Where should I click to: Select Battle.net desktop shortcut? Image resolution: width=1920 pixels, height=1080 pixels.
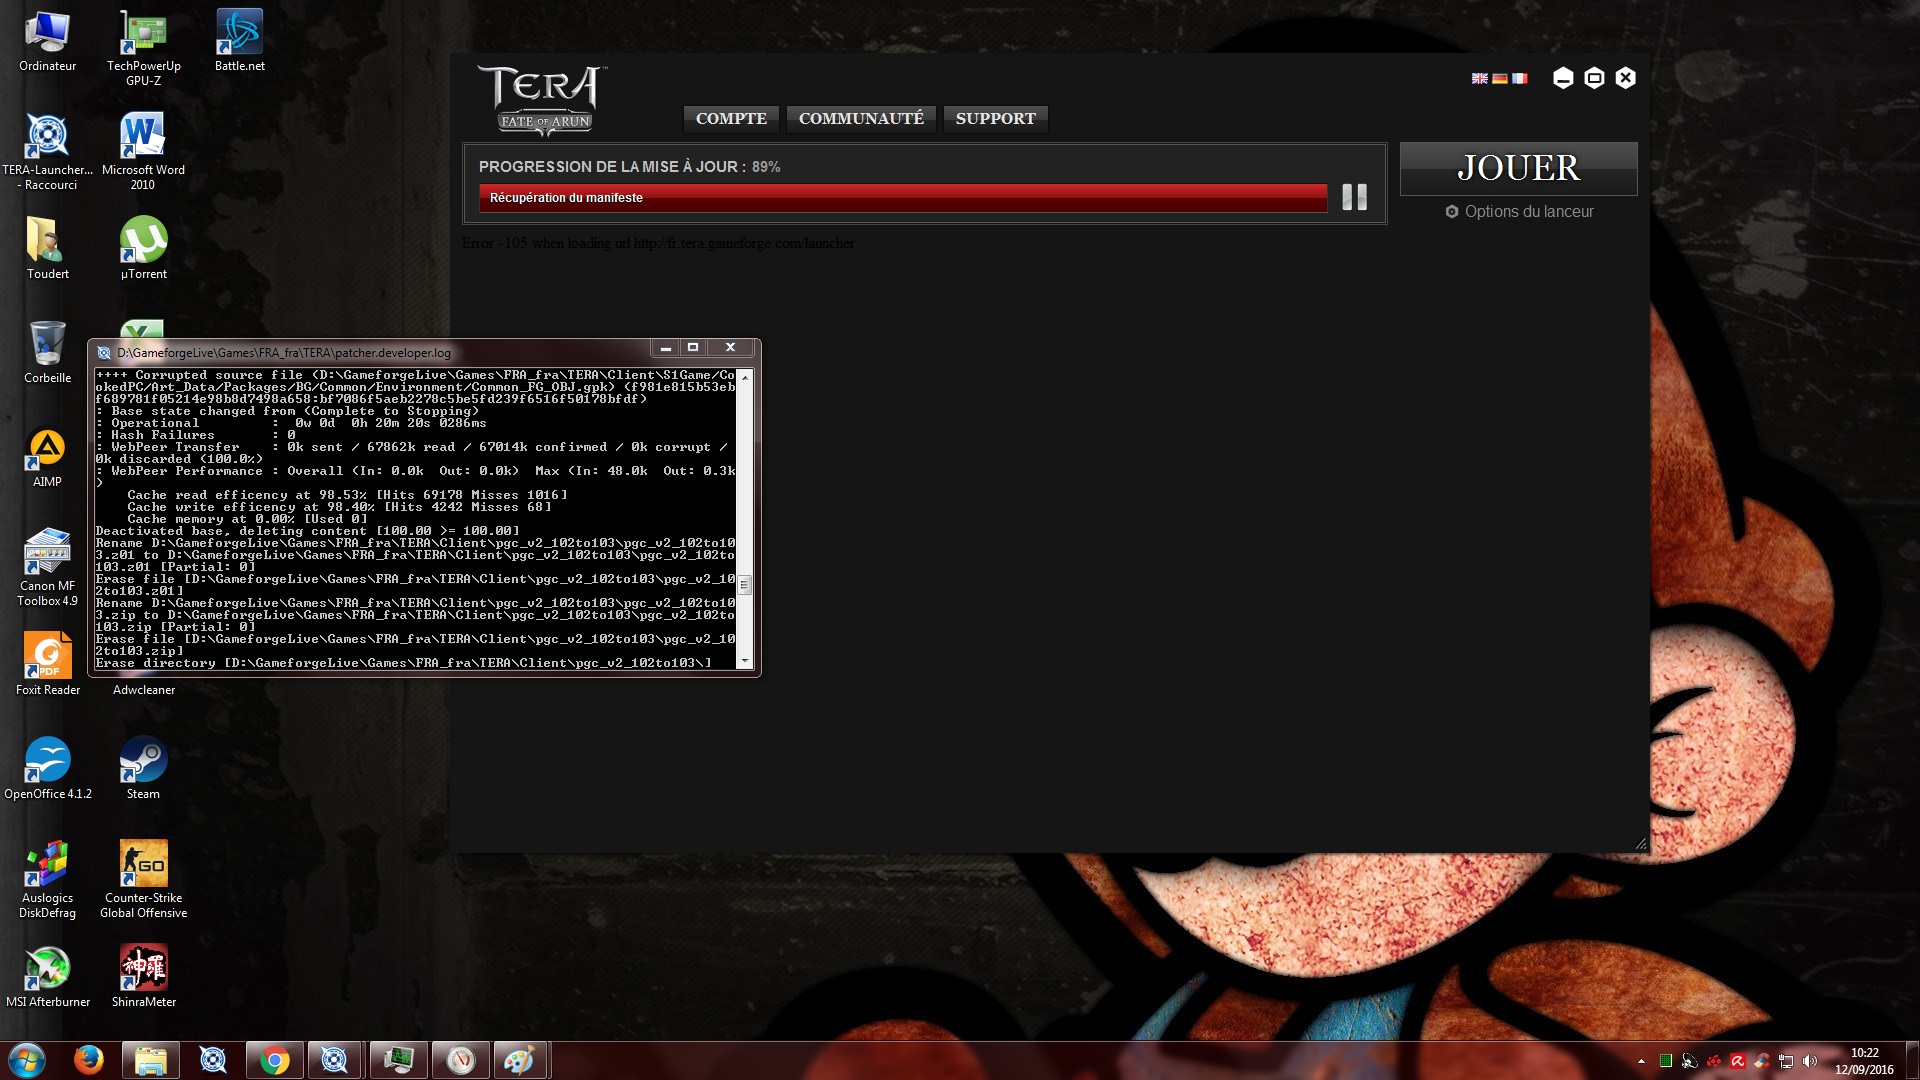[239, 42]
